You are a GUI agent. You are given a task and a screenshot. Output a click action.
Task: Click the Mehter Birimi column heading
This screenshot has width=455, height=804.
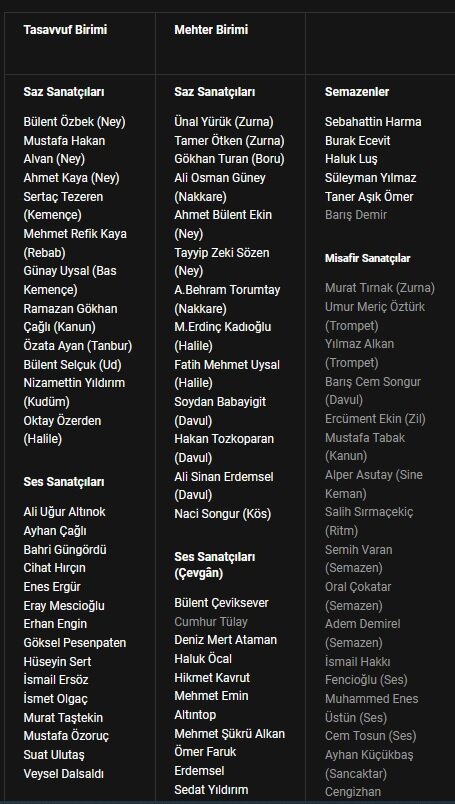coord(211,30)
